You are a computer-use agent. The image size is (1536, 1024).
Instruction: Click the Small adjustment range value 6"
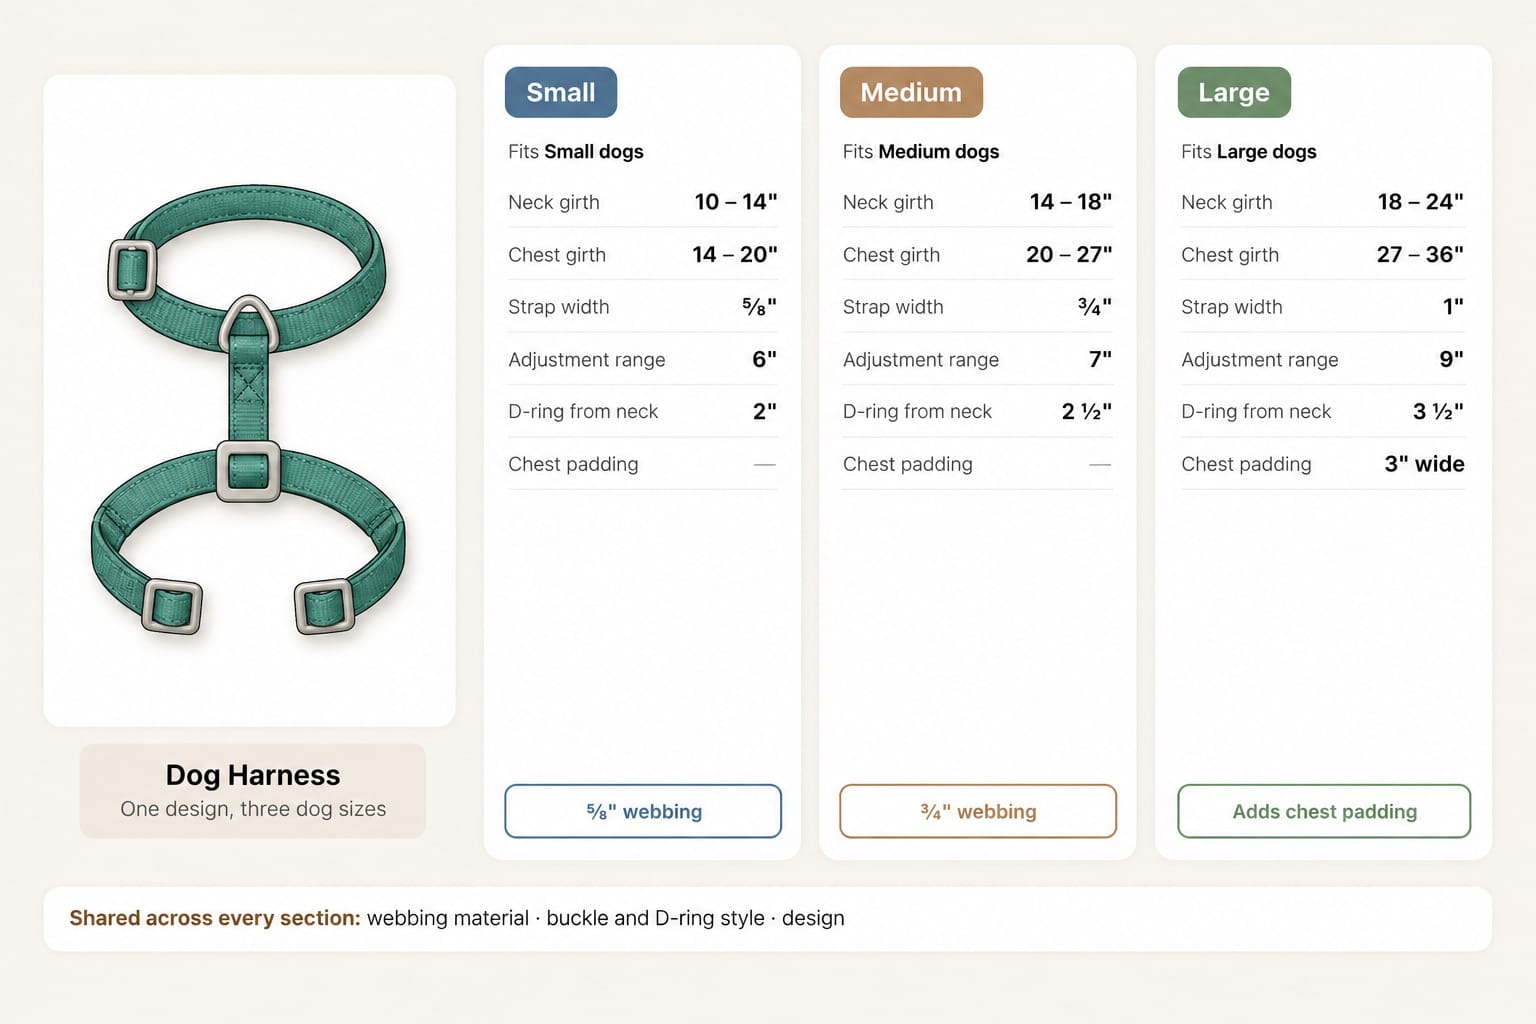765,359
